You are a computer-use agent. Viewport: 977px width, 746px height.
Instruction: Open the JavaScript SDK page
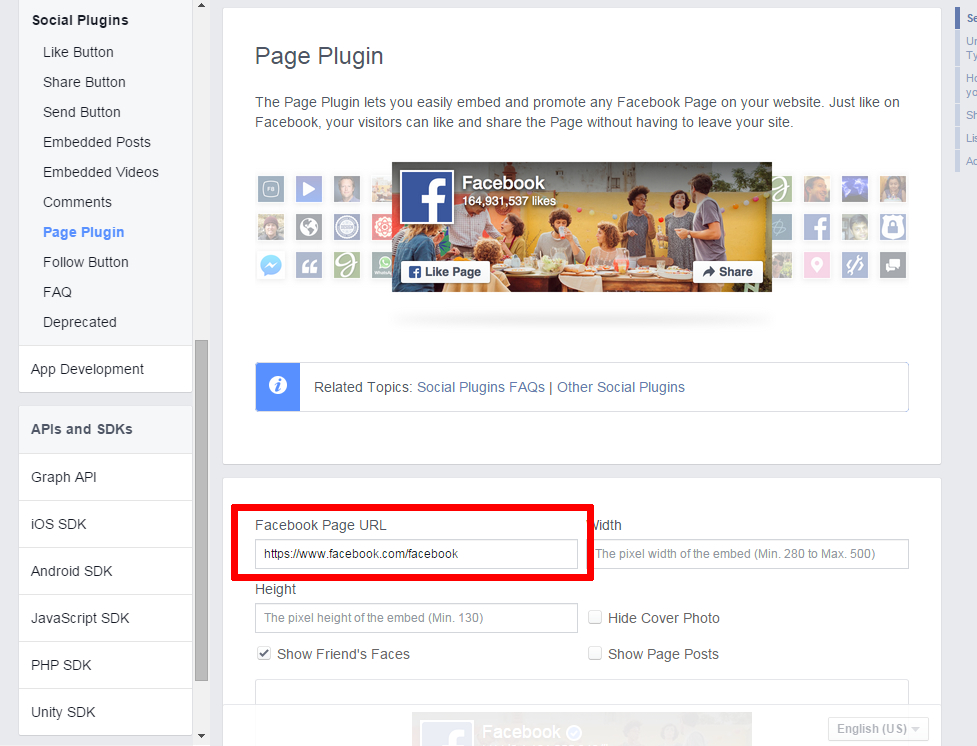pos(105,618)
